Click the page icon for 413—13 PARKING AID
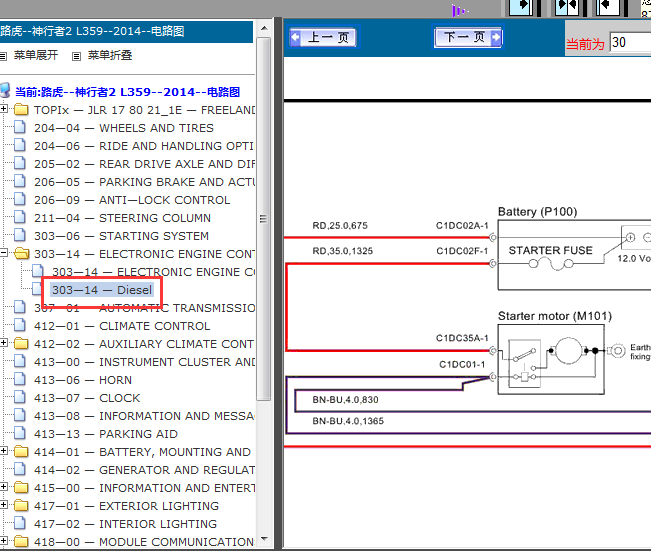The height and width of the screenshot is (551, 651). point(20,433)
